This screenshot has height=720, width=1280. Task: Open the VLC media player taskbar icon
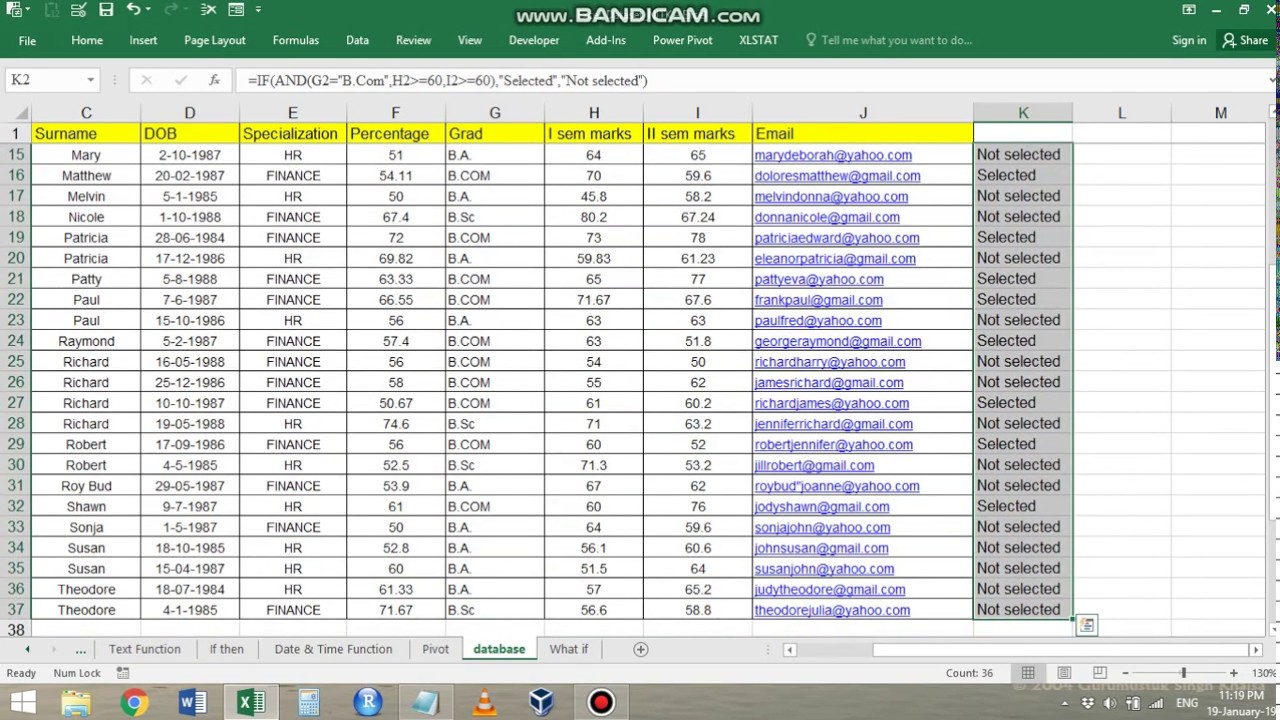484,702
